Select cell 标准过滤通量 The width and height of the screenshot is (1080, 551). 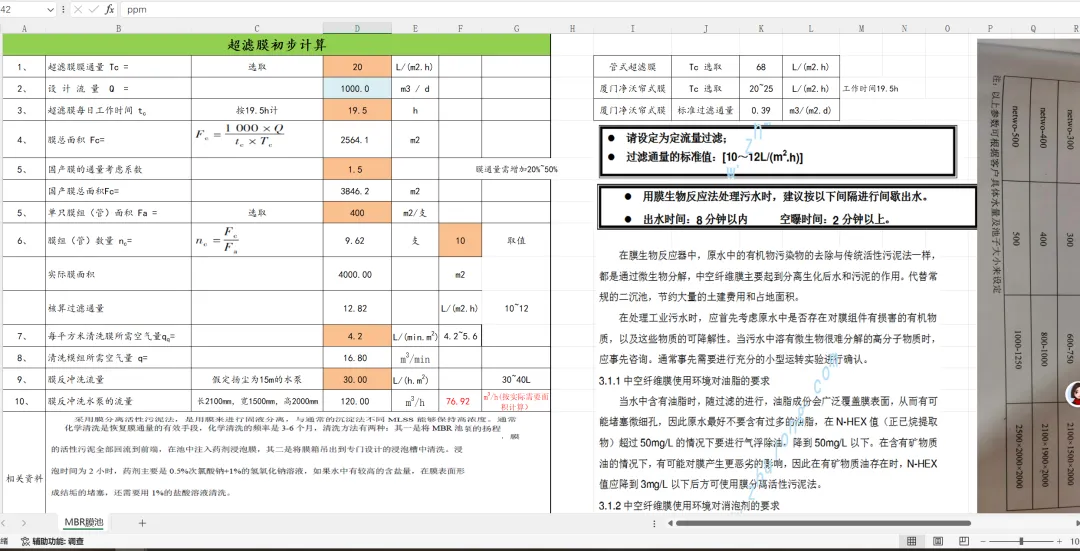pyautogui.click(x=705, y=110)
